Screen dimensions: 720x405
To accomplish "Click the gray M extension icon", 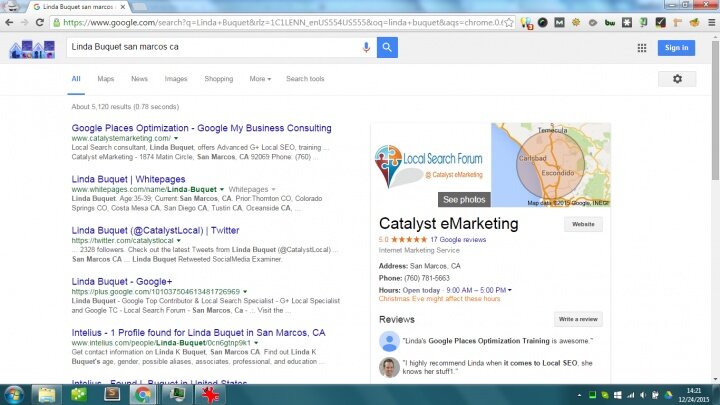I will (x=559, y=22).
